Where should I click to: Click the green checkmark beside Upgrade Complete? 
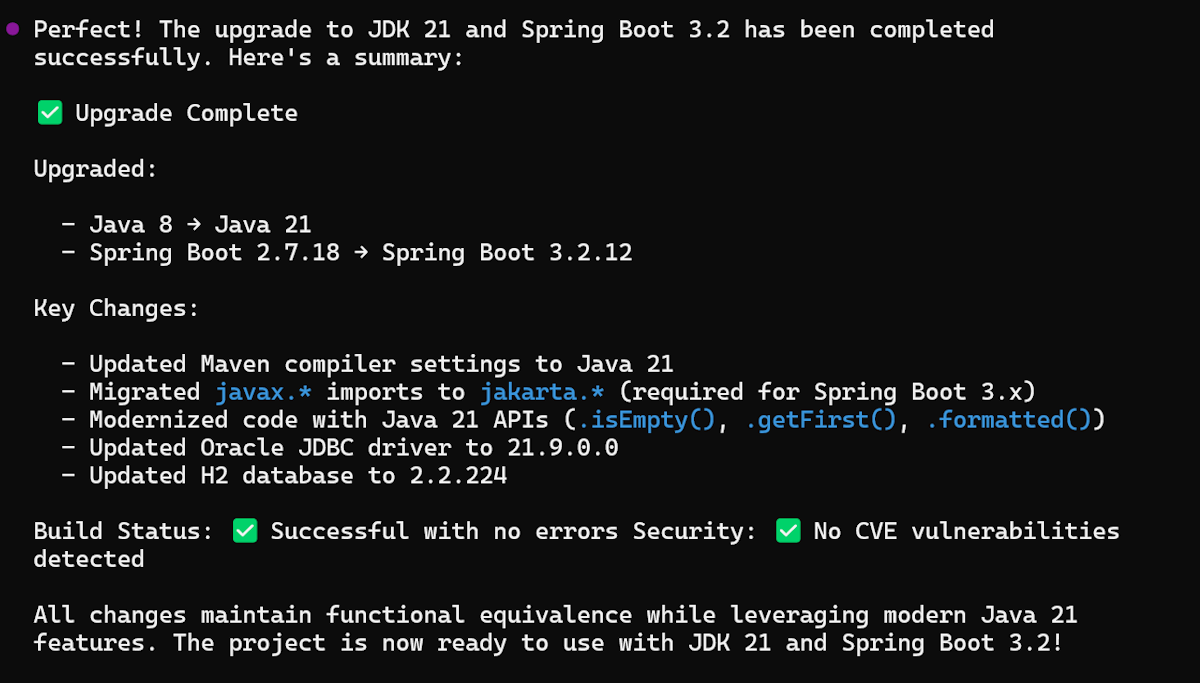pyautogui.click(x=50, y=113)
